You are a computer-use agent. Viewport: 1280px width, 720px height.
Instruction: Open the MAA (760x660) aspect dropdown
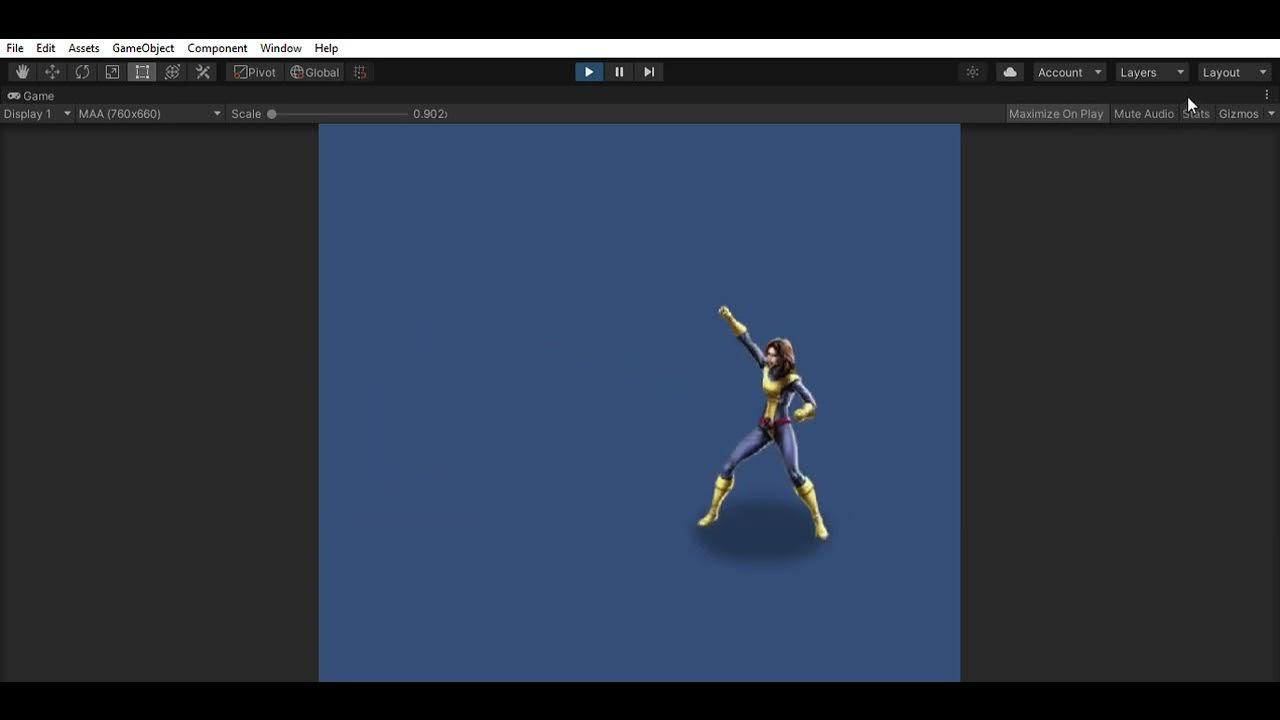(150, 114)
